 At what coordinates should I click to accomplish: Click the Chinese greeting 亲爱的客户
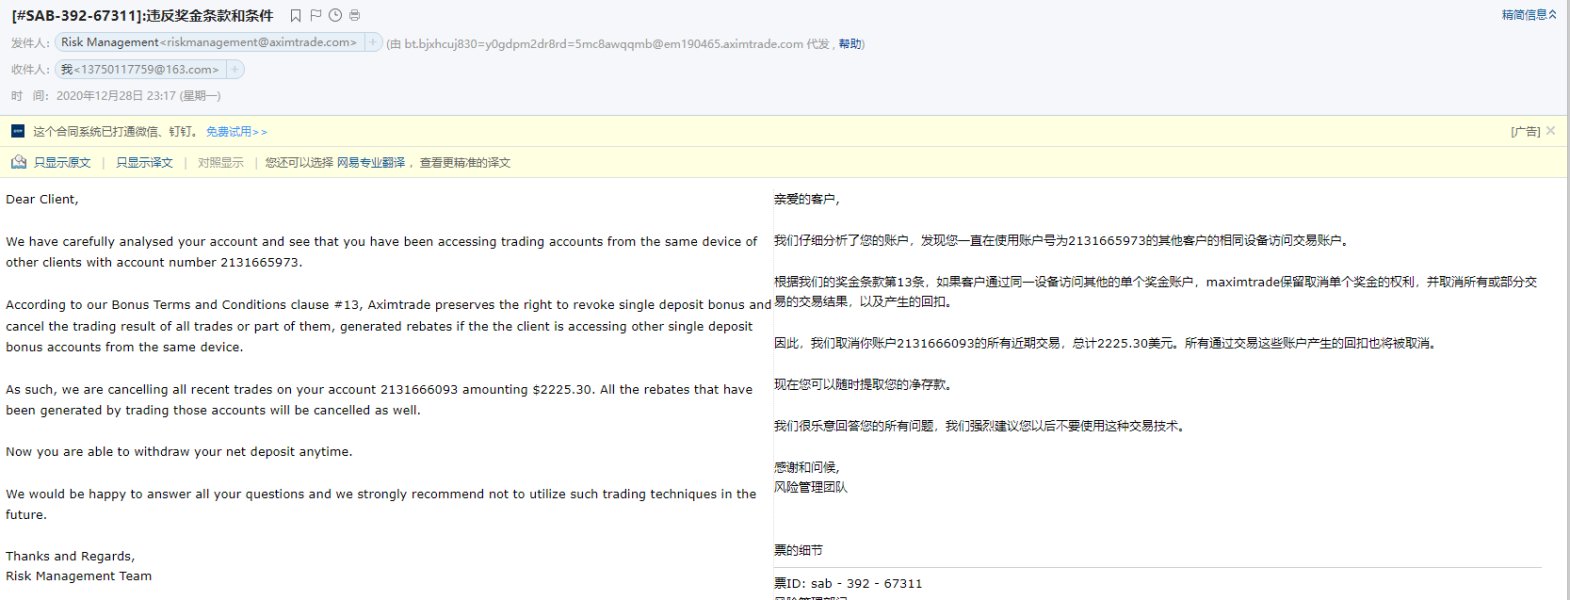coord(807,199)
